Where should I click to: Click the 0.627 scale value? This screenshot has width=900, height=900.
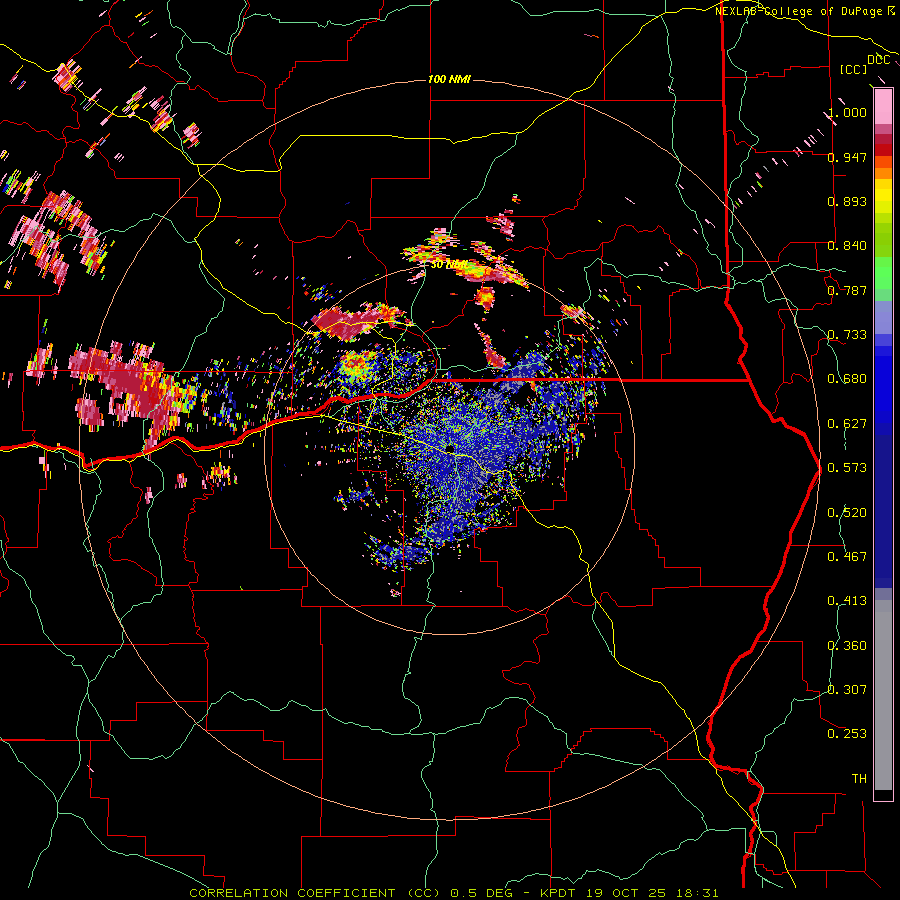(847, 424)
